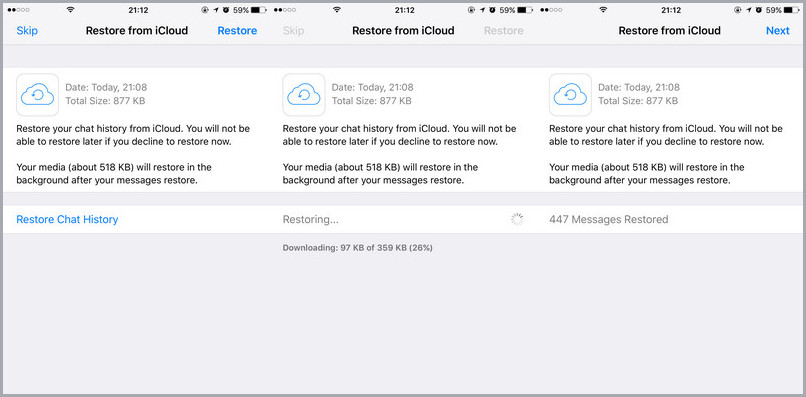
Task: Tap the '447 Messages Restored' text
Action: click(609, 220)
